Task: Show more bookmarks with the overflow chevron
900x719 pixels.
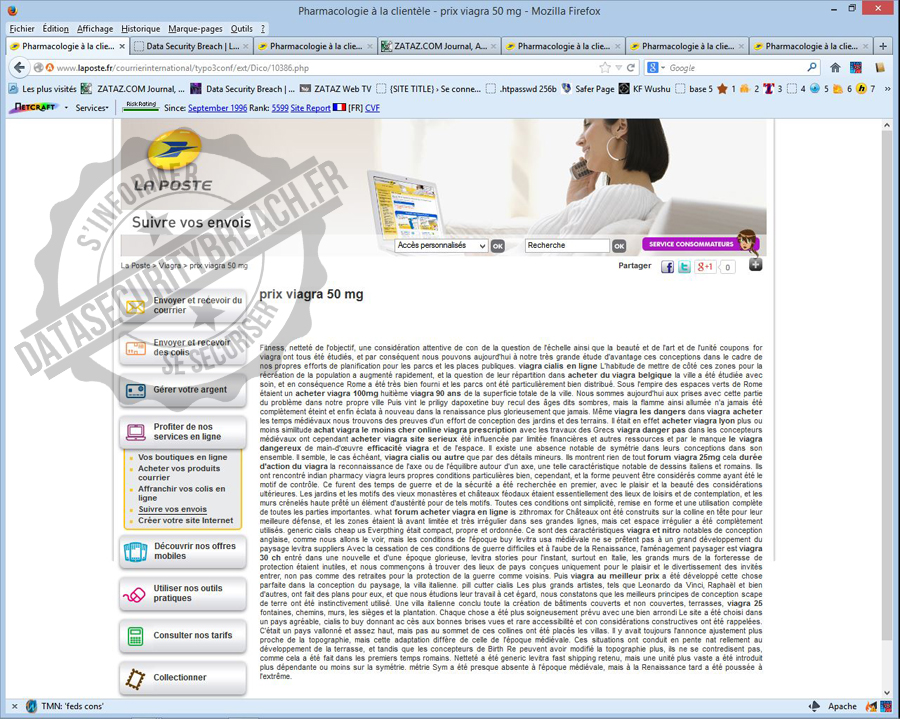Action: tap(887, 89)
